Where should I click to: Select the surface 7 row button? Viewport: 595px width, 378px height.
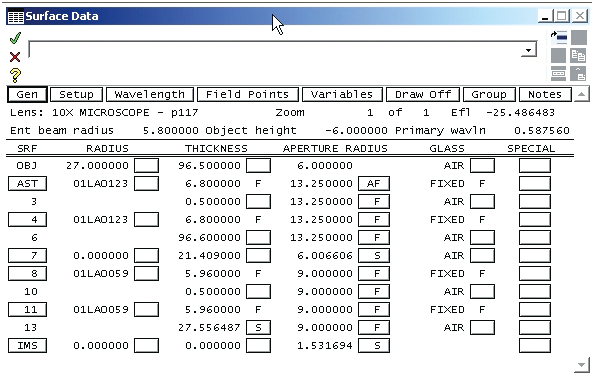pyautogui.click(x=27, y=255)
